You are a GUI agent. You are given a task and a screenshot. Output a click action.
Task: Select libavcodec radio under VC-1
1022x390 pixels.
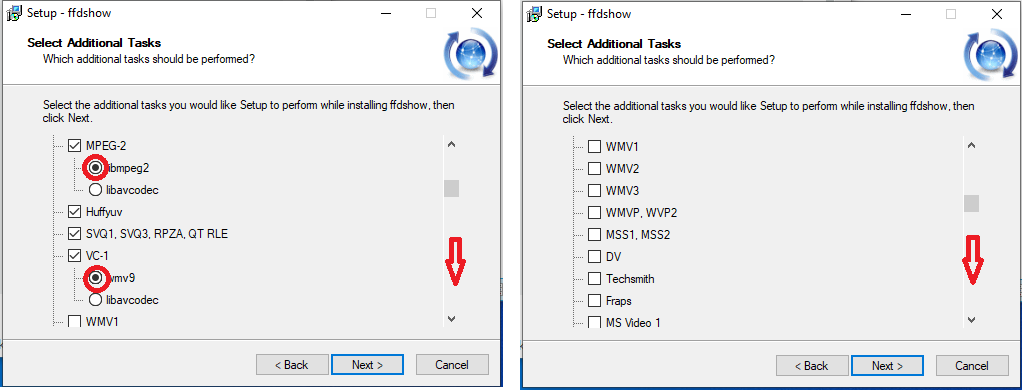point(95,300)
